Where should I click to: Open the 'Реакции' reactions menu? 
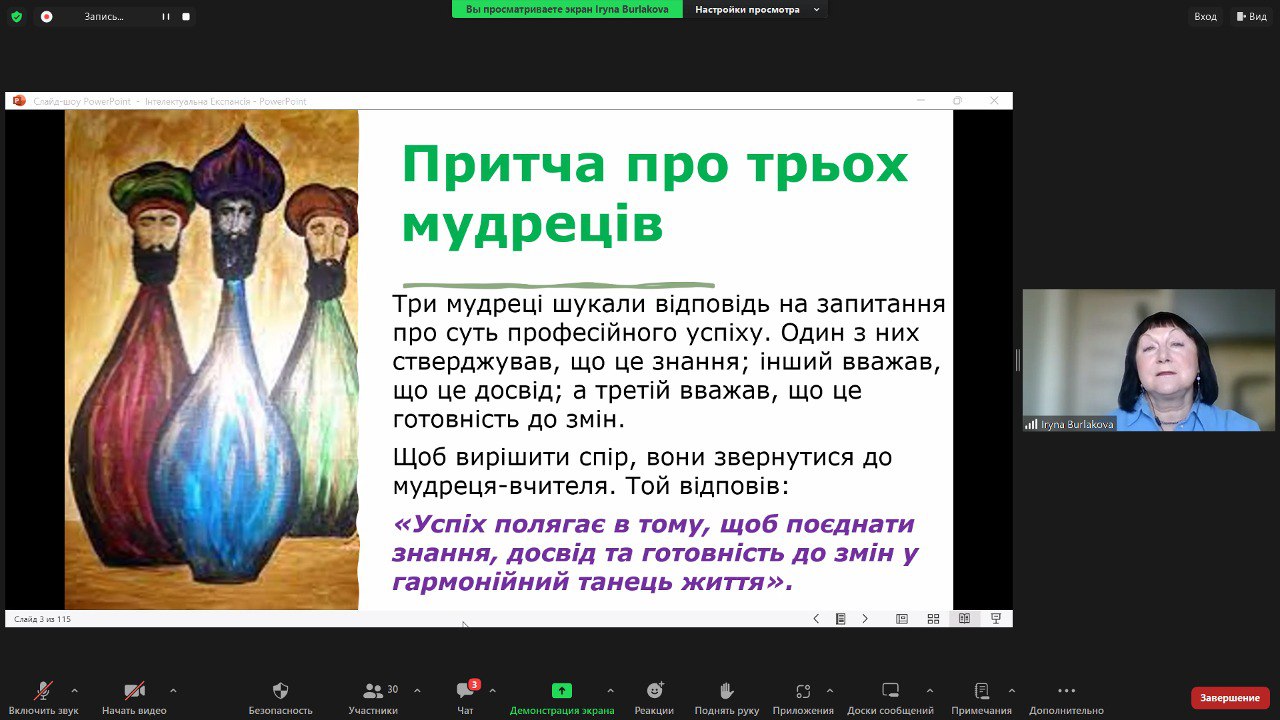pyautogui.click(x=654, y=698)
